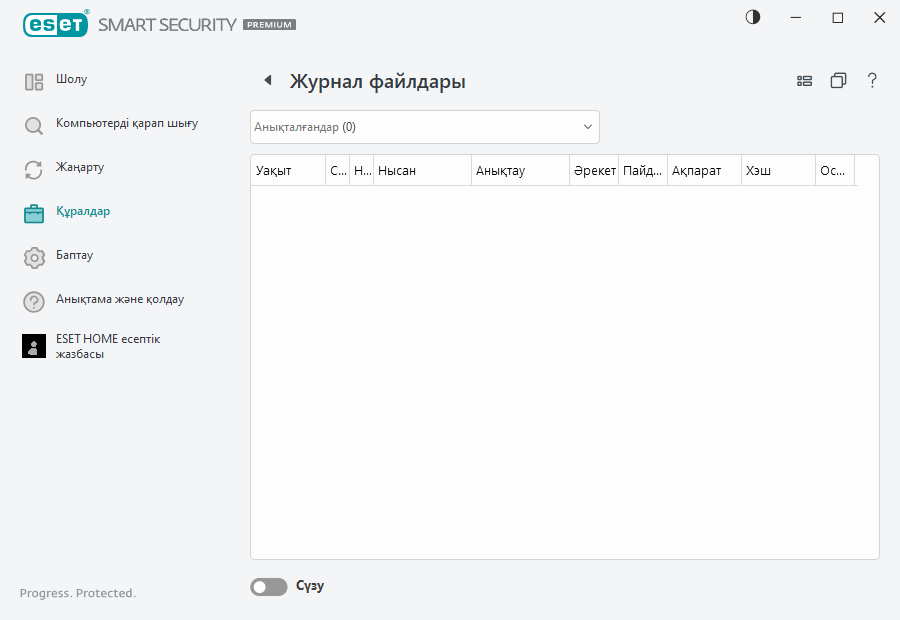The width and height of the screenshot is (900, 620).
Task: Select the Баптау gear icon
Action: pos(33,256)
